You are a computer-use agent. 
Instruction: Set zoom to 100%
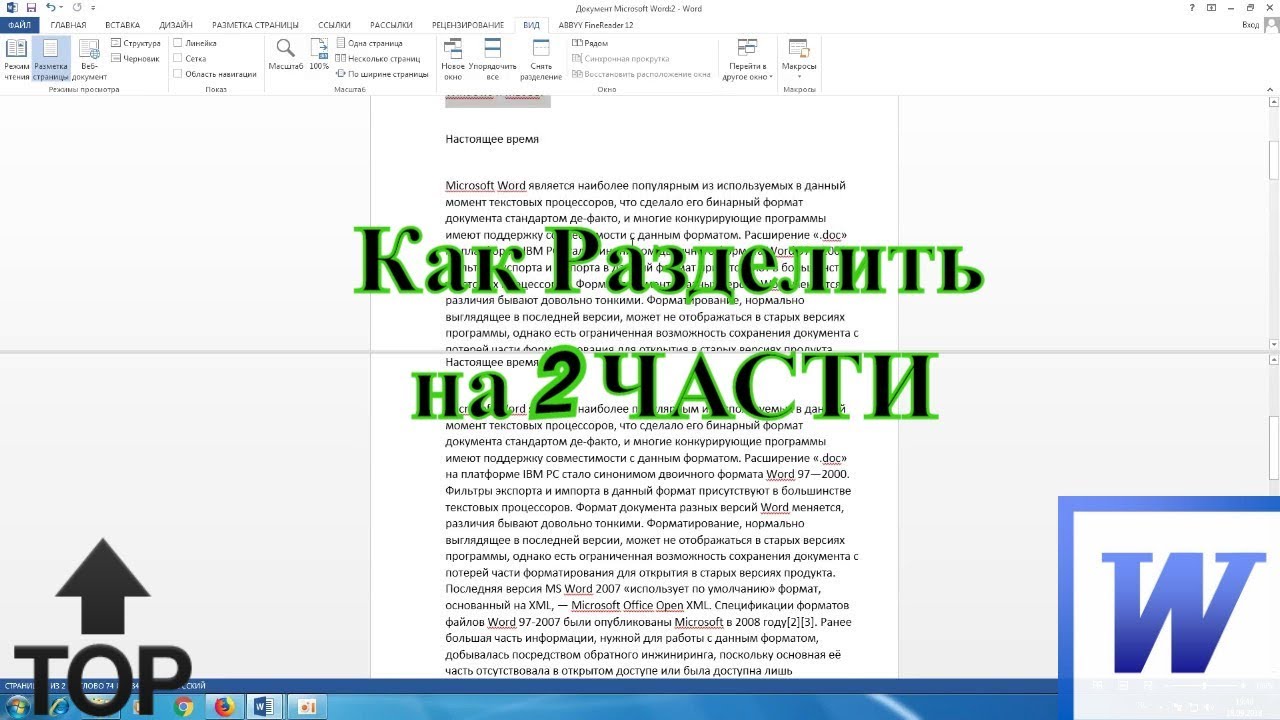click(319, 55)
